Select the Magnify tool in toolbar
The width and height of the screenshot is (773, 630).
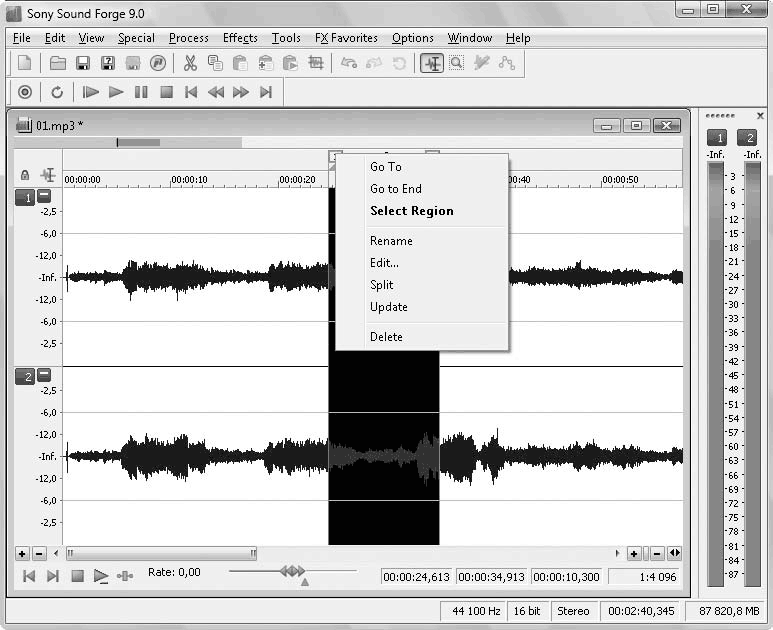tap(456, 63)
